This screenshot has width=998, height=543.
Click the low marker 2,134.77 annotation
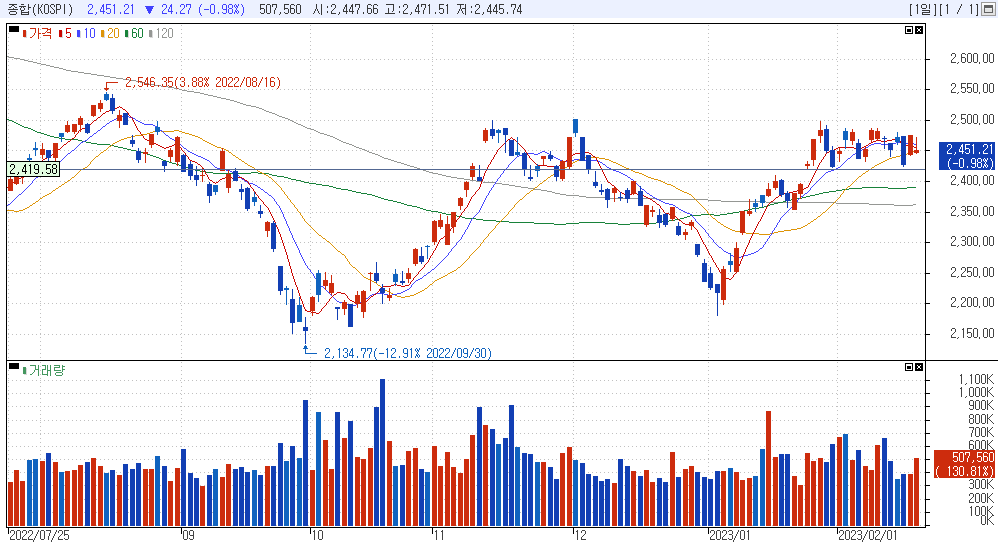point(407,353)
